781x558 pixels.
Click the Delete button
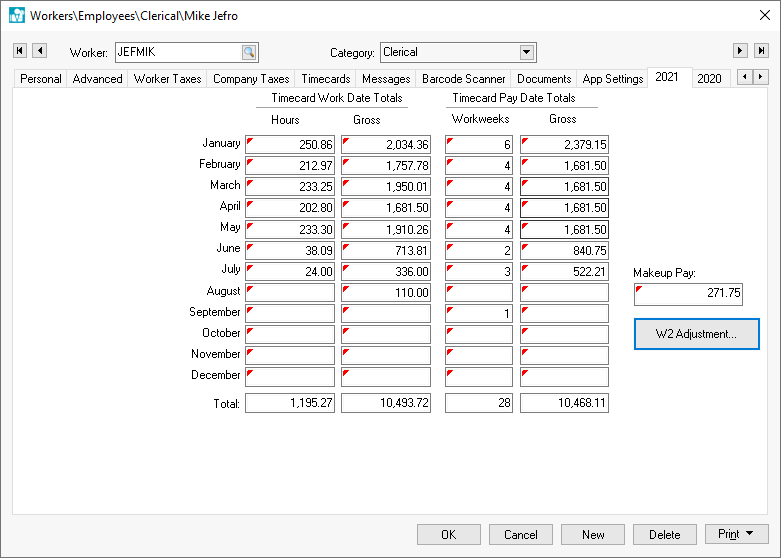coord(665,534)
